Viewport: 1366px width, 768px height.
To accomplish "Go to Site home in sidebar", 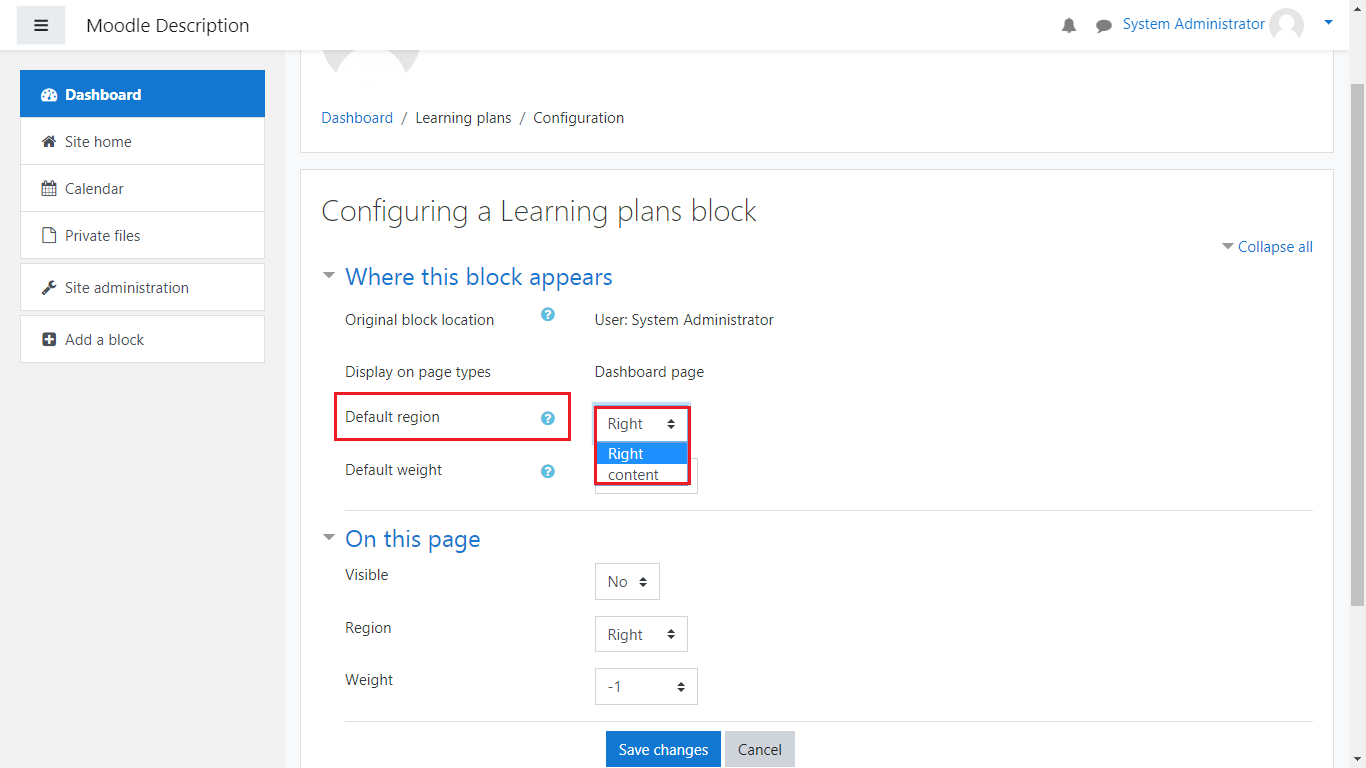I will point(98,142).
